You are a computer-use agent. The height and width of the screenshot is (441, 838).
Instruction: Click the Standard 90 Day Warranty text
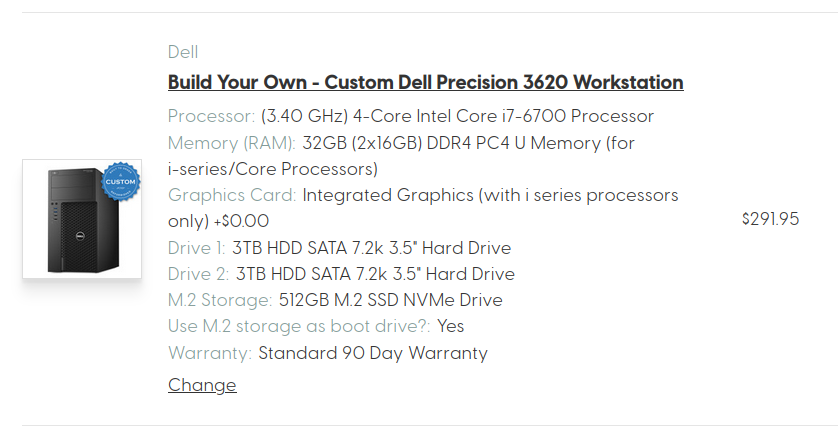[x=373, y=353]
